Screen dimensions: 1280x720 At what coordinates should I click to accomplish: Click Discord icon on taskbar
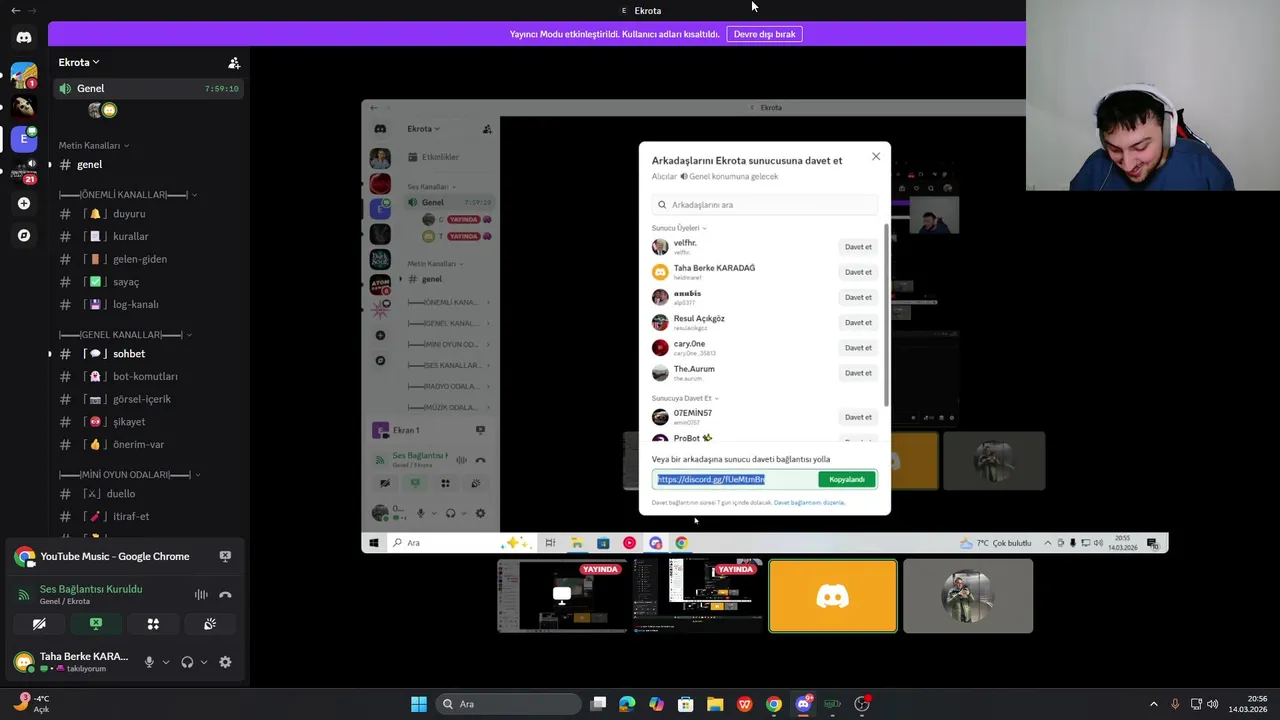[803, 704]
